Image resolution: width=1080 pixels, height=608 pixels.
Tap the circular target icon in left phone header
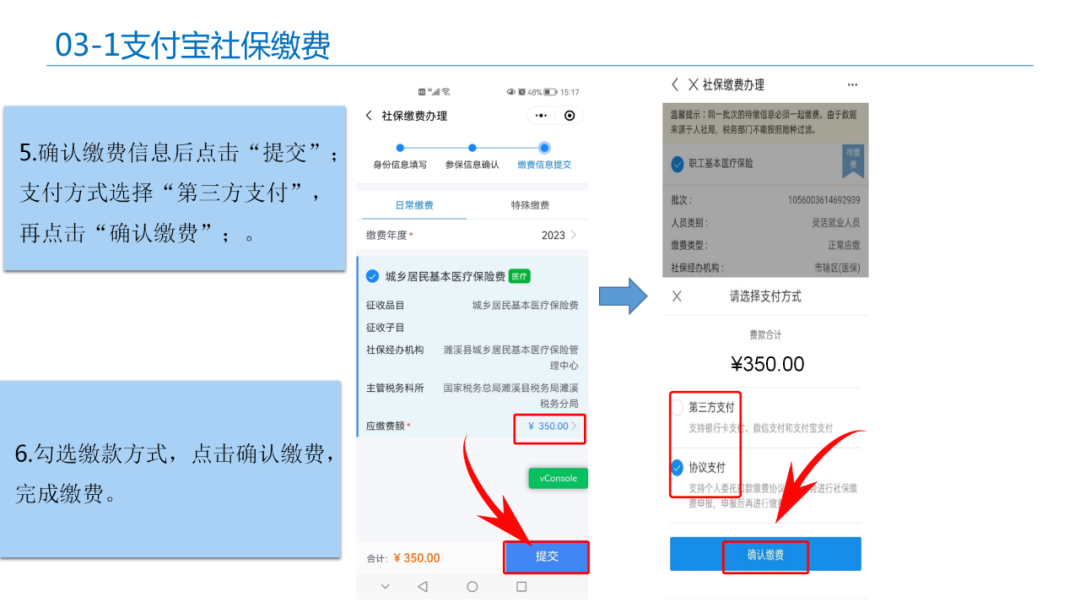coord(570,116)
